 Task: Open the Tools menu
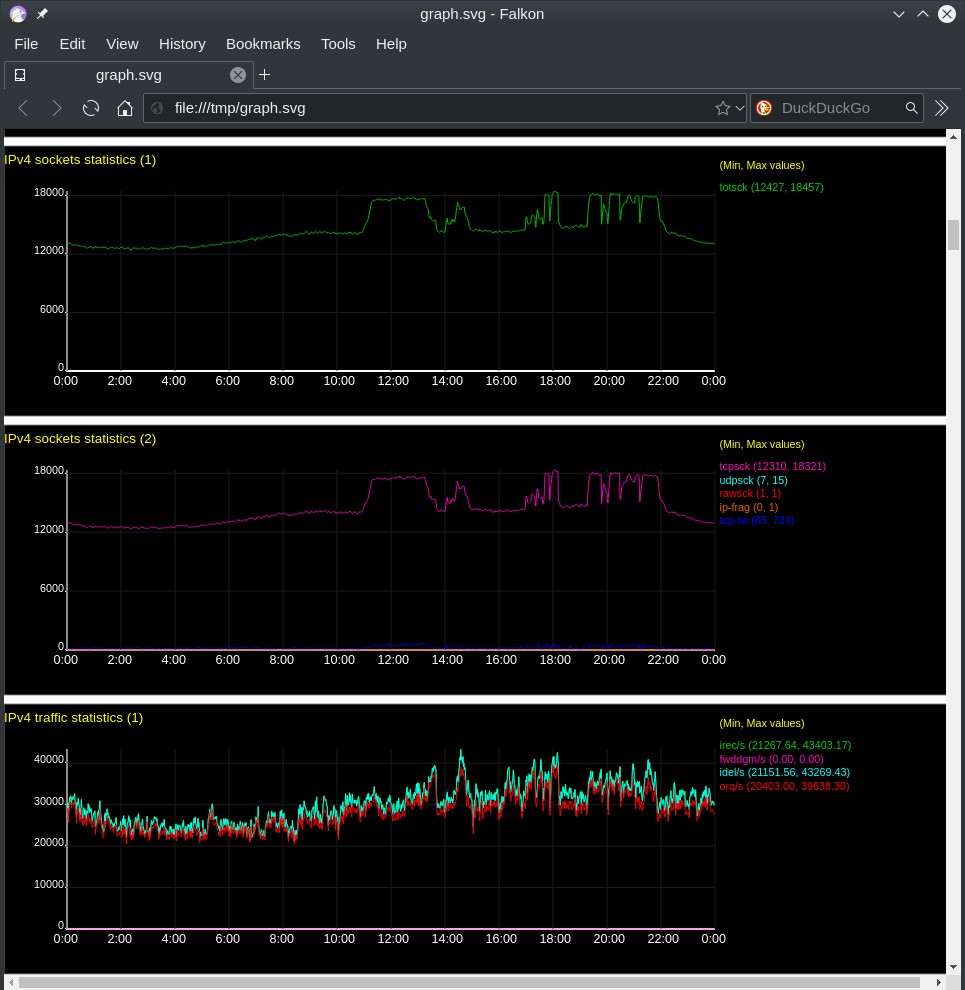pyautogui.click(x=338, y=44)
